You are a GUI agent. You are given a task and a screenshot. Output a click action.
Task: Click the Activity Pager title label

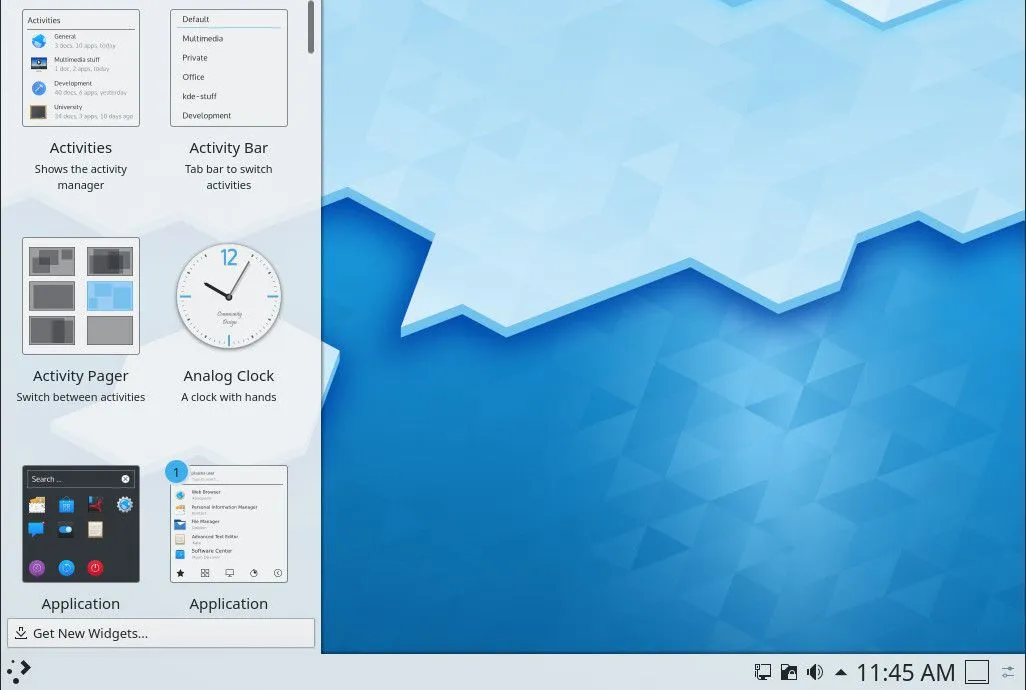[80, 376]
